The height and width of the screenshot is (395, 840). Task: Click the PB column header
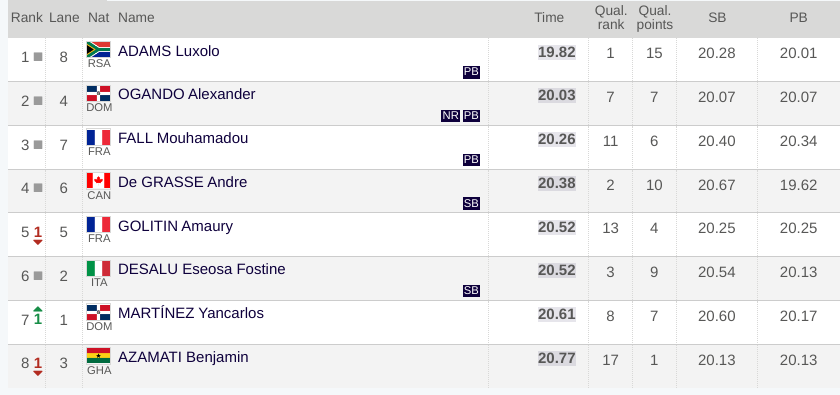point(798,18)
